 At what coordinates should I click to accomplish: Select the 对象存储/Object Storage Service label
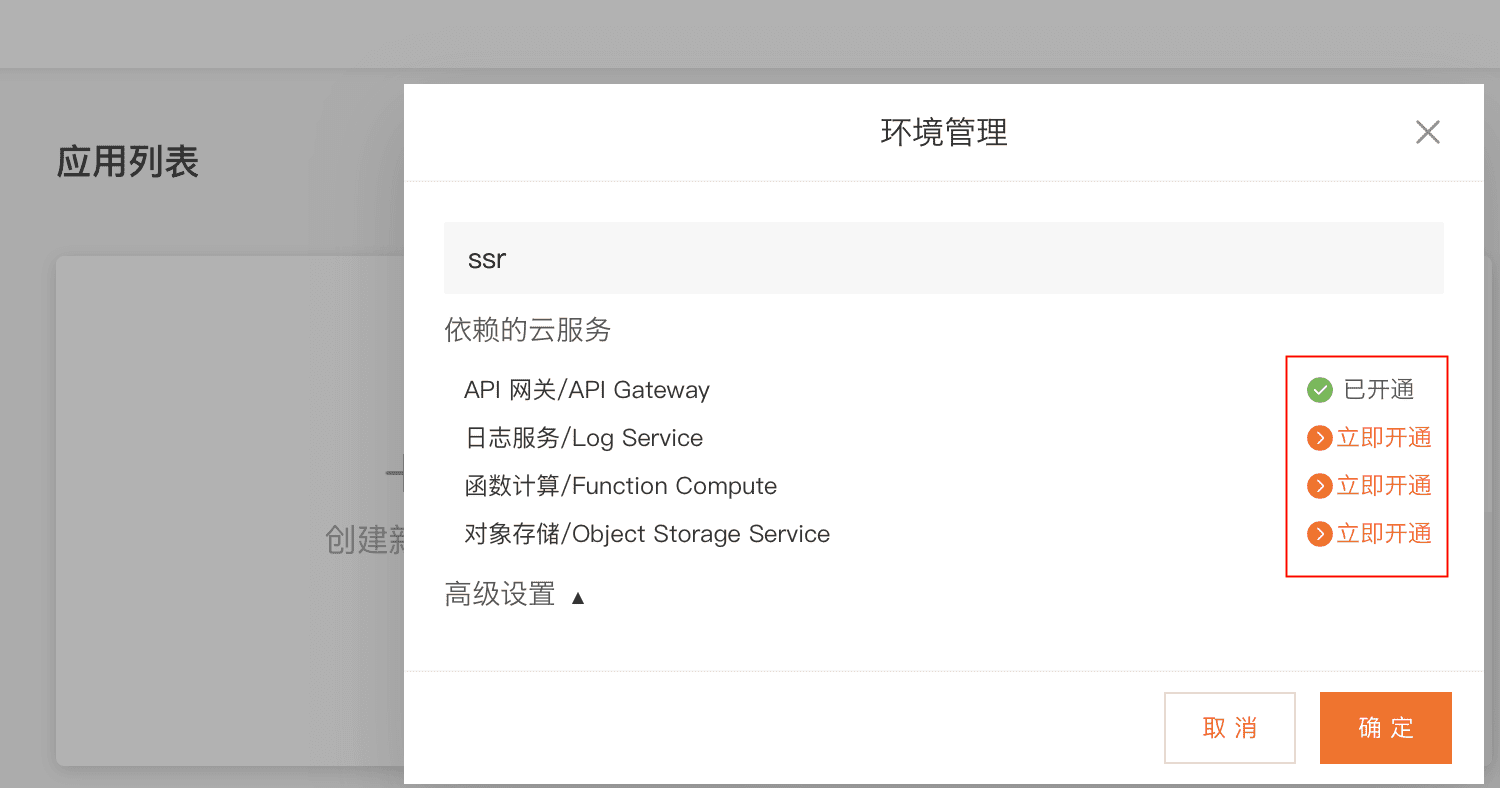coord(647,534)
